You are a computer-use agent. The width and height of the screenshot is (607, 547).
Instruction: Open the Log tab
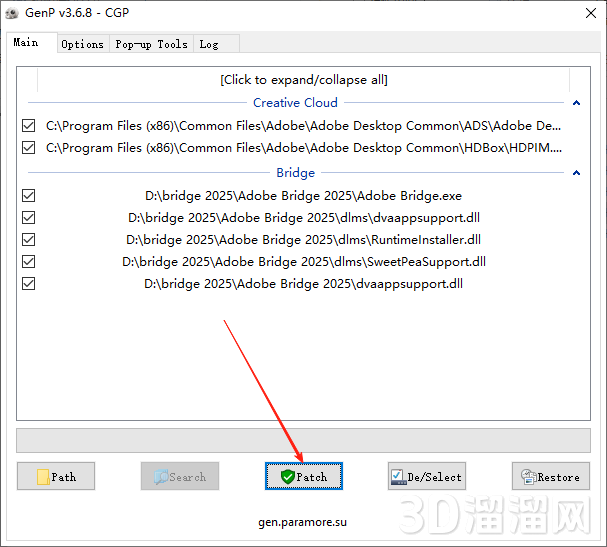[x=216, y=44]
